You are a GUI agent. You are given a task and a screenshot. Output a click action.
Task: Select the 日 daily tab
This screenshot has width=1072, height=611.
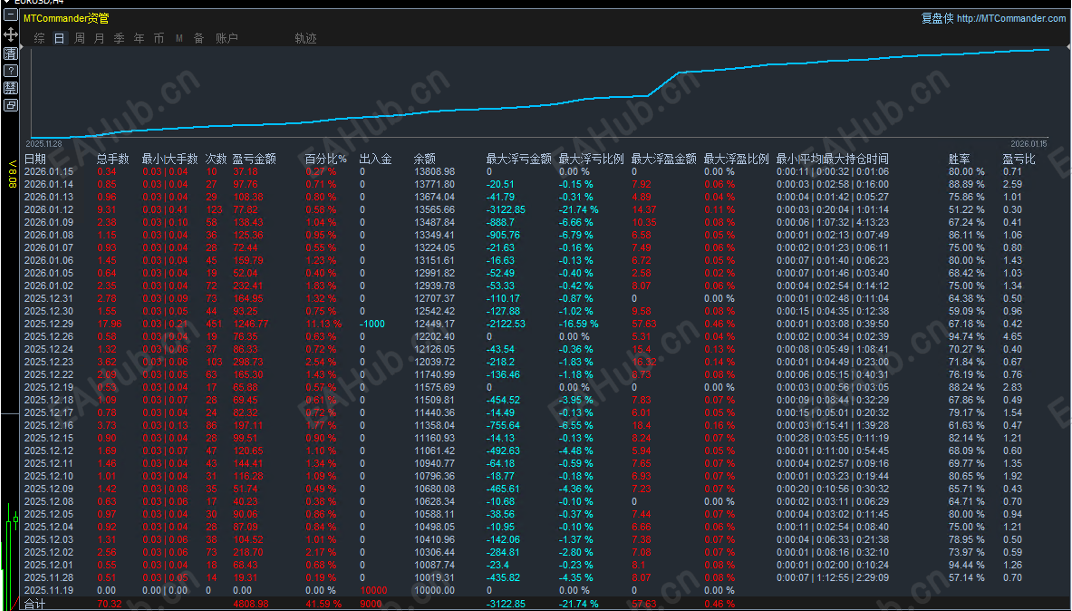(59, 38)
